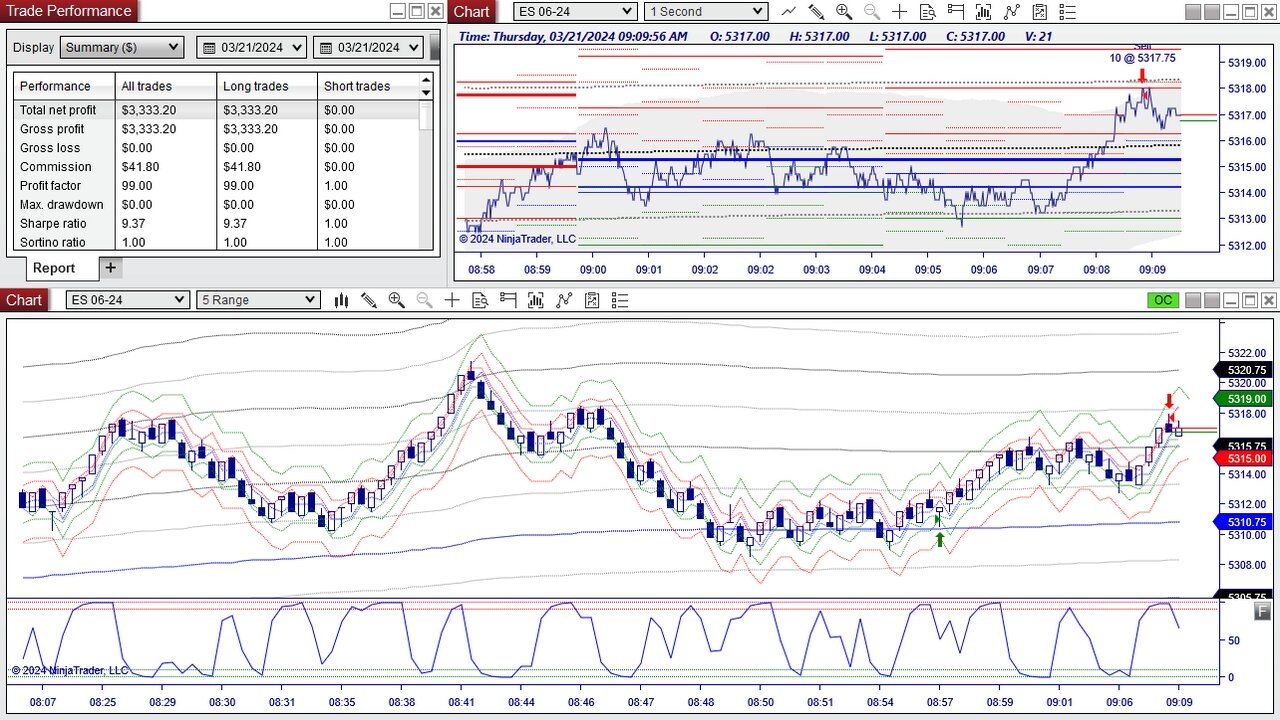Click table scroll down arrow in Trade Performance

(x=426, y=93)
